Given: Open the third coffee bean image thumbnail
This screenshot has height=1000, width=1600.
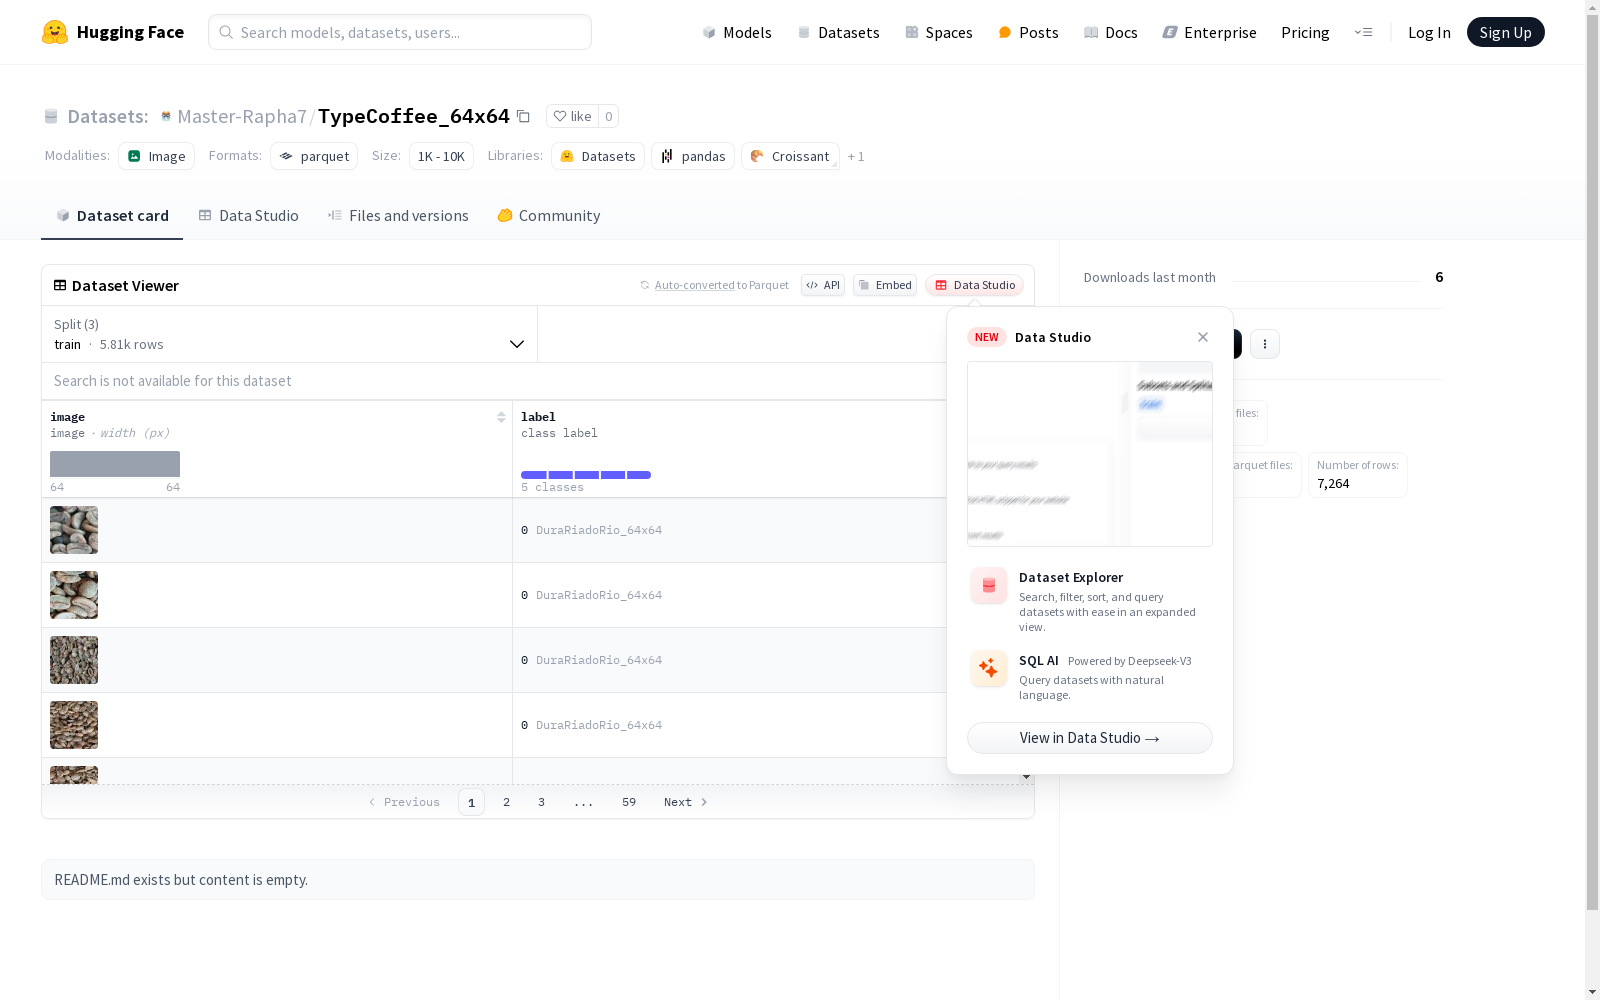Looking at the screenshot, I should tap(74, 660).
